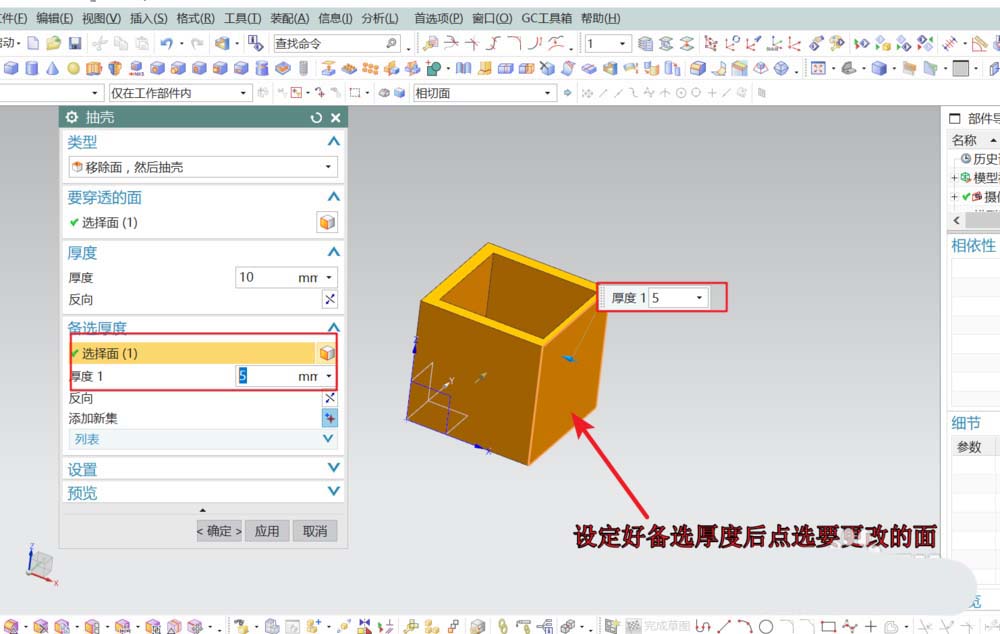Click the face selection cube in alternate thickness
Viewport: 1000px width, 634px height.
(327, 353)
